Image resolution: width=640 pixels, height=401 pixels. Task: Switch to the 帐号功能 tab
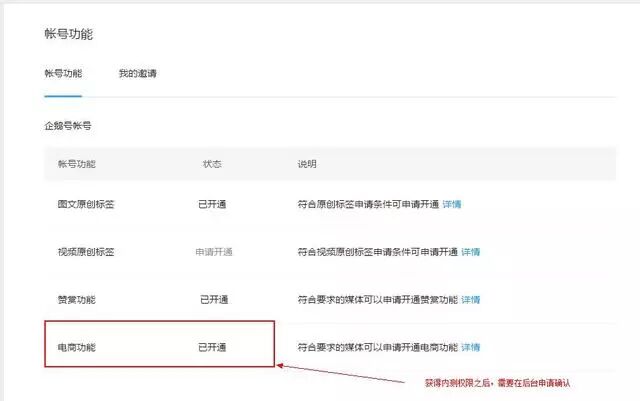click(63, 74)
